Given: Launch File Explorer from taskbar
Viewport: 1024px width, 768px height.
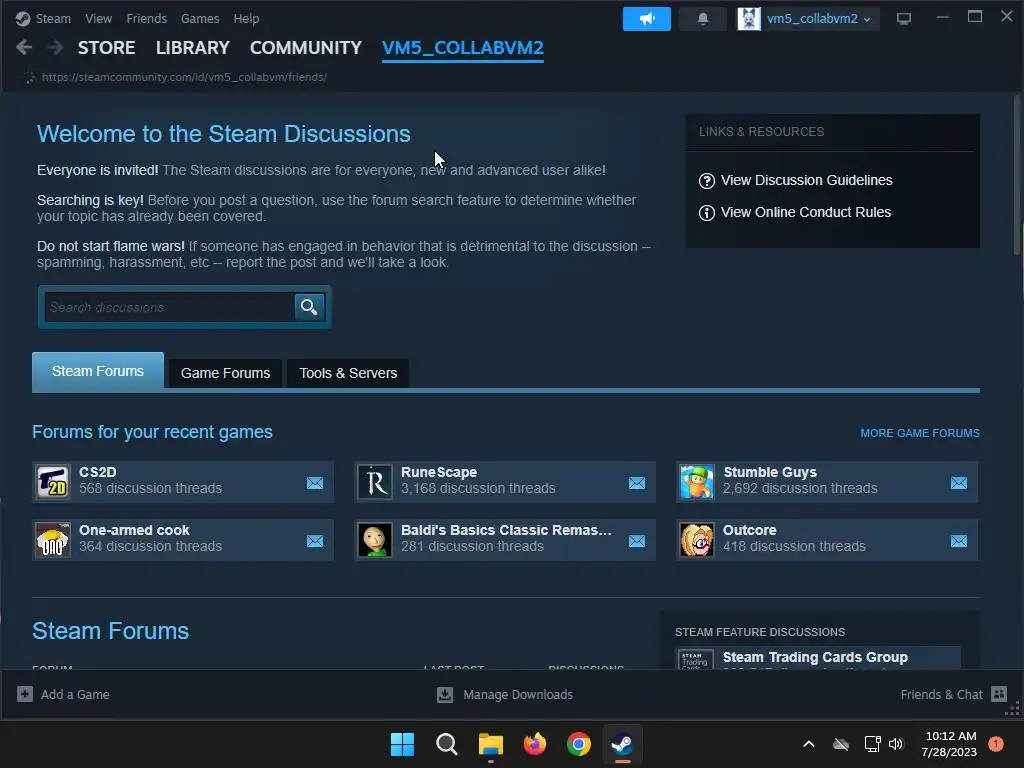Looking at the screenshot, I should coord(490,744).
